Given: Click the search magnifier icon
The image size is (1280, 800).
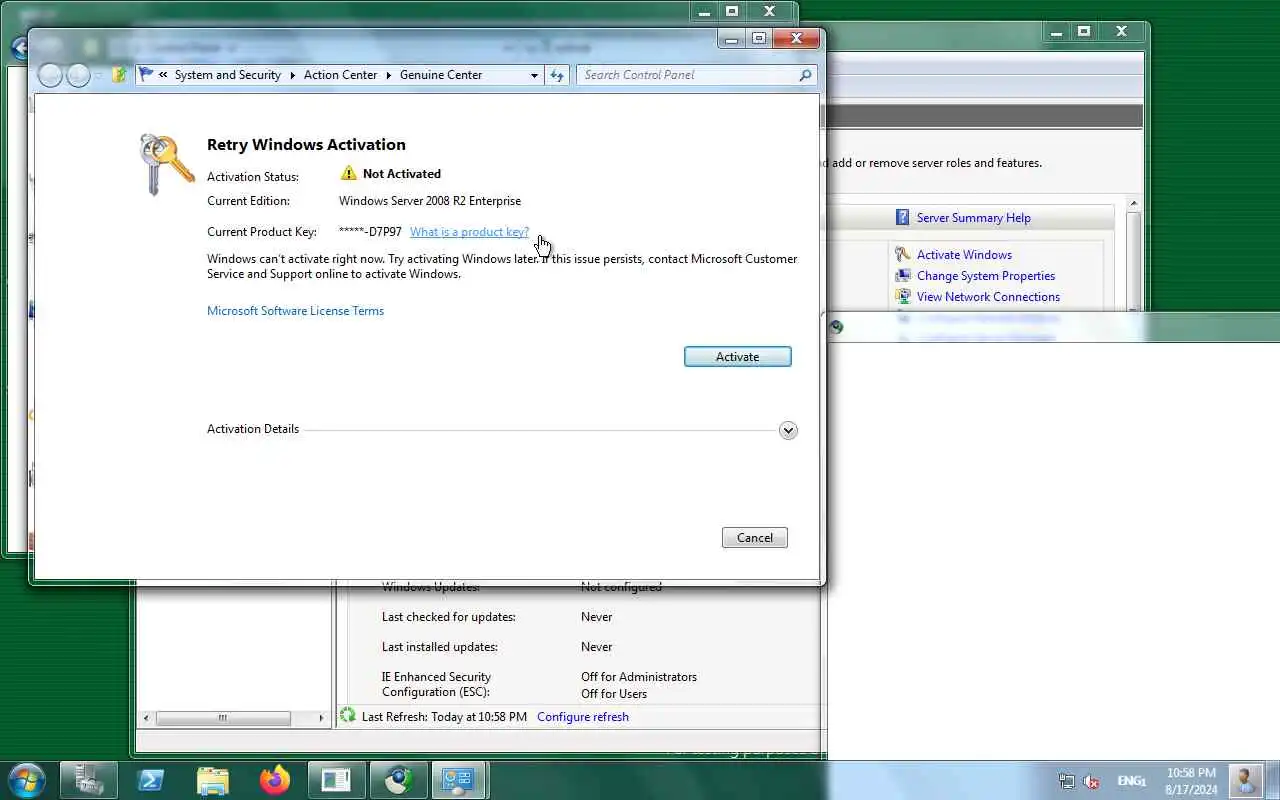Looking at the screenshot, I should point(805,75).
